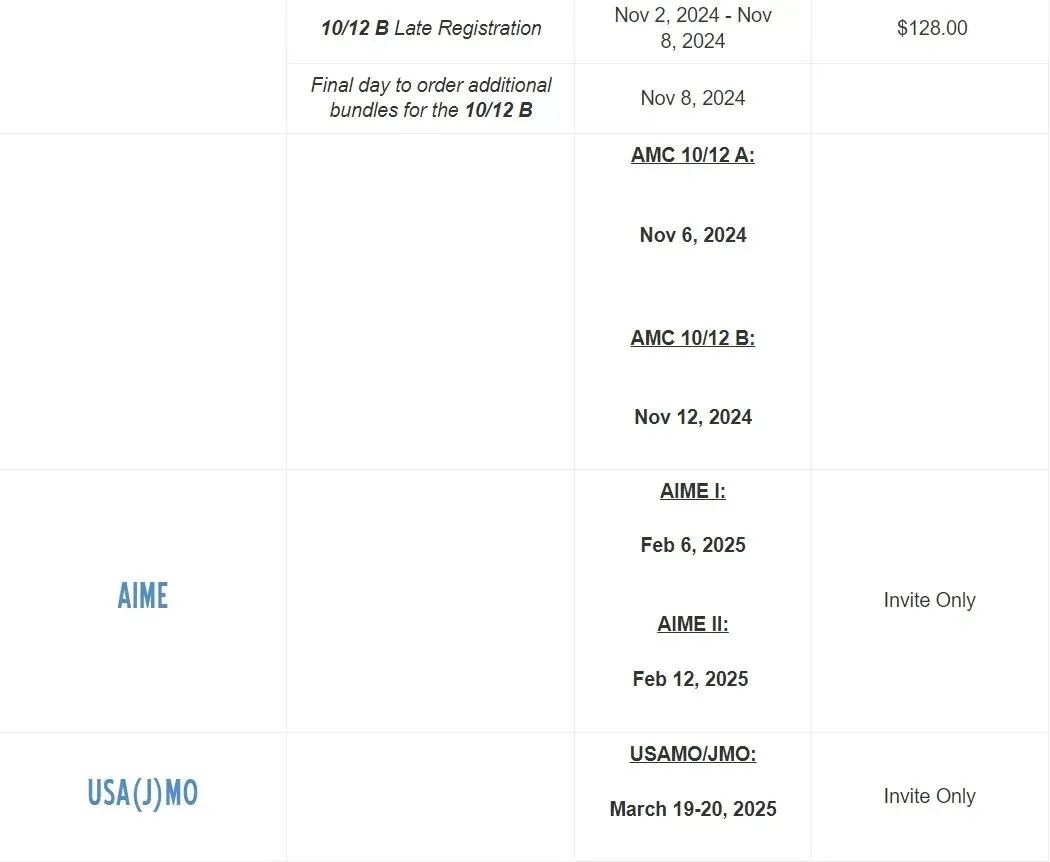Click the Feb 6, 2025 date
1050x862 pixels.
[692, 545]
